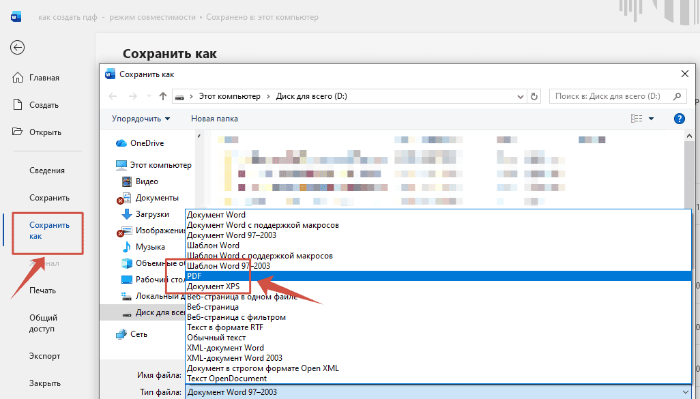The height and width of the screenshot is (399, 700).
Task: Click the Объемные объекты folder icon
Action: tap(127, 263)
